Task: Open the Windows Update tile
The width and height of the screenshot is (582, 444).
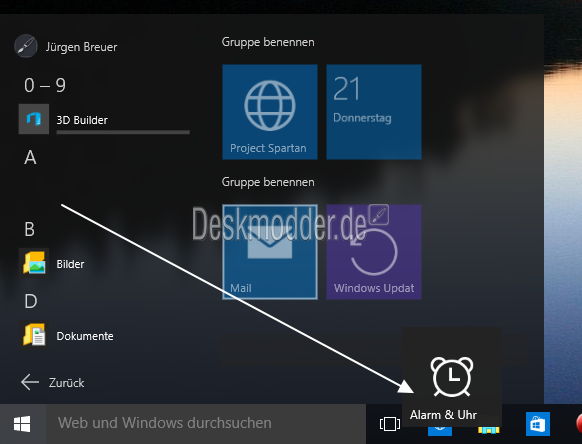Action: pyautogui.click(x=374, y=252)
